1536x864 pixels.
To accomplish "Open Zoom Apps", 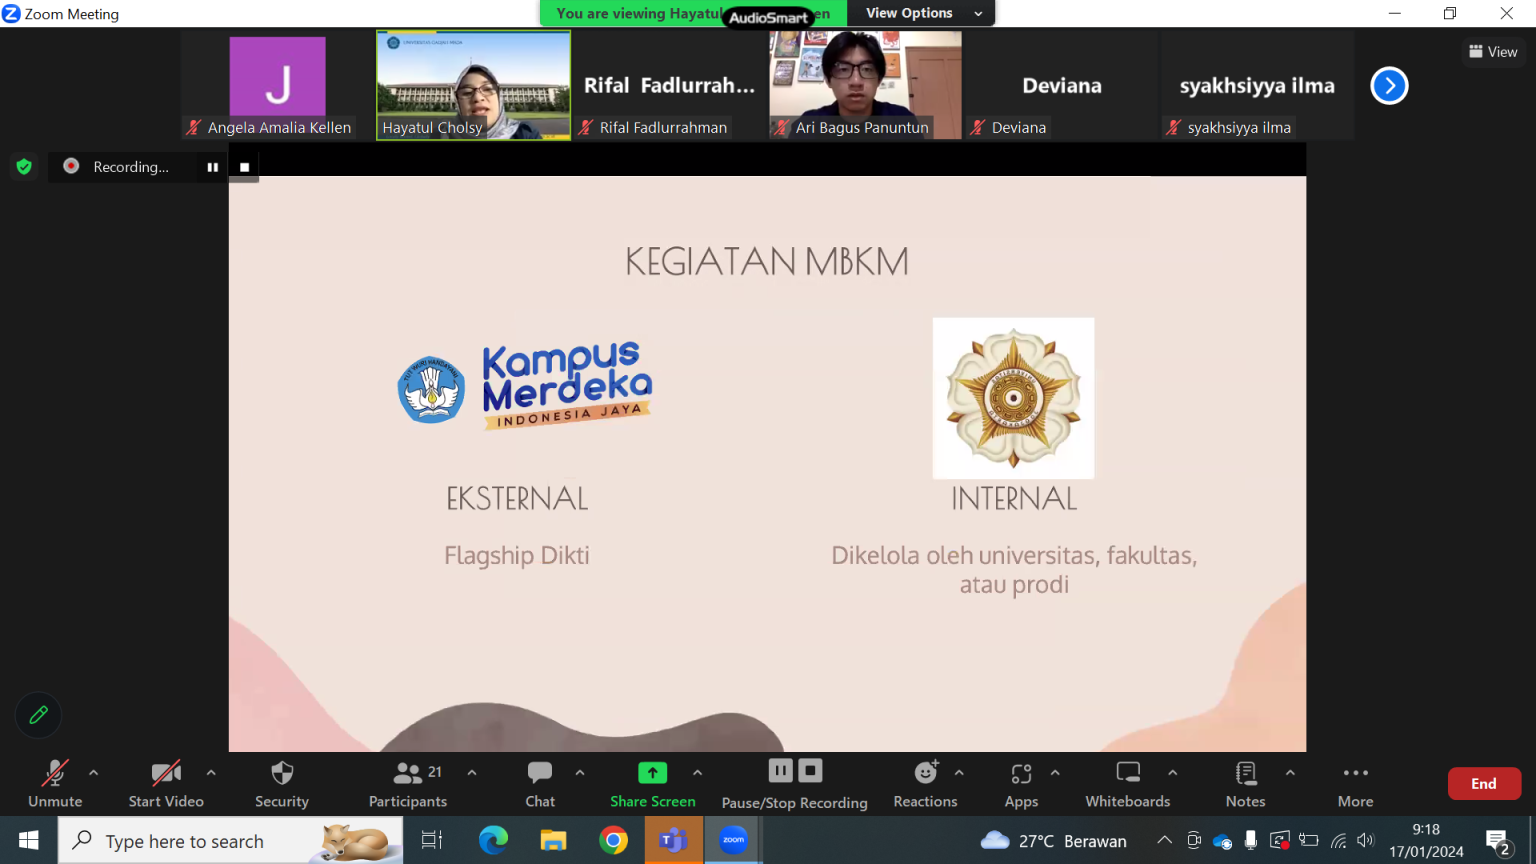I will pyautogui.click(x=1021, y=784).
